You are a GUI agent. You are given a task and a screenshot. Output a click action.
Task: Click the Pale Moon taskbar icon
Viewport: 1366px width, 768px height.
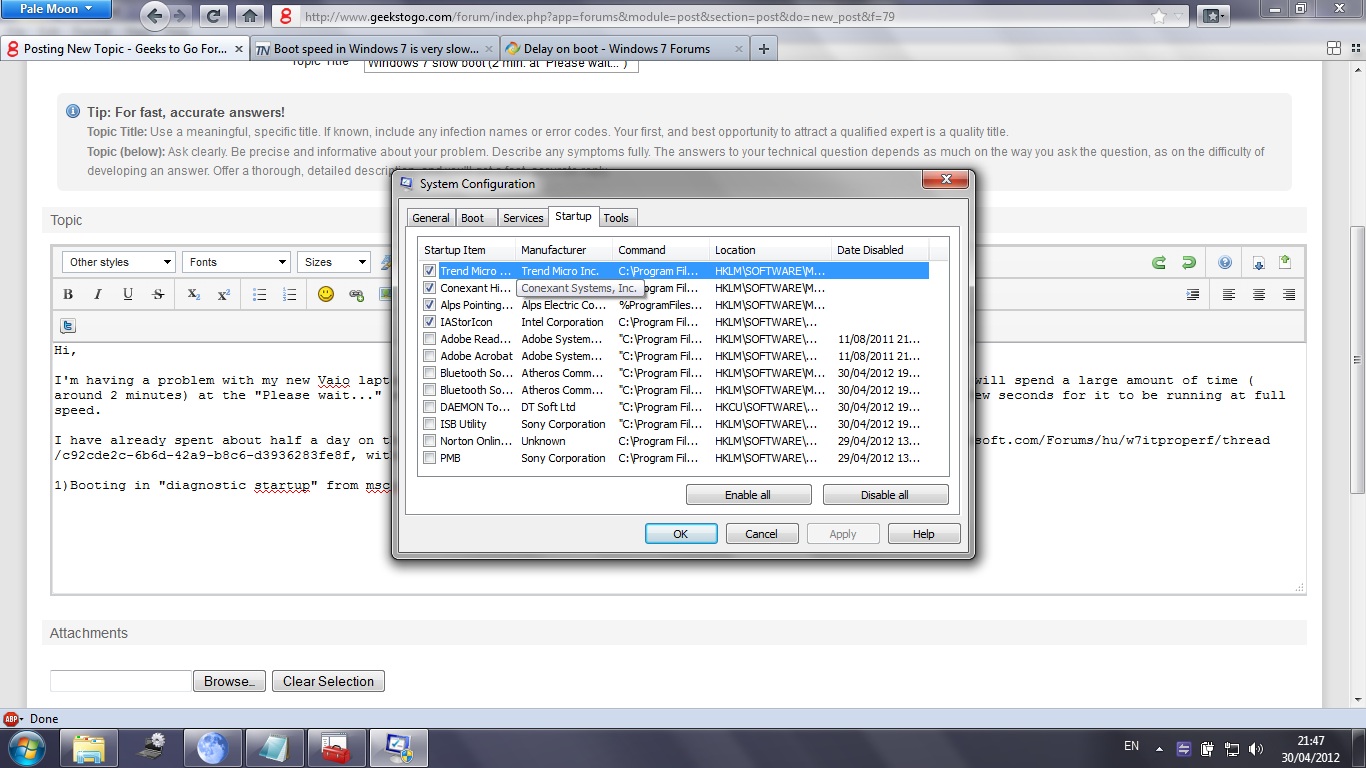[213, 748]
